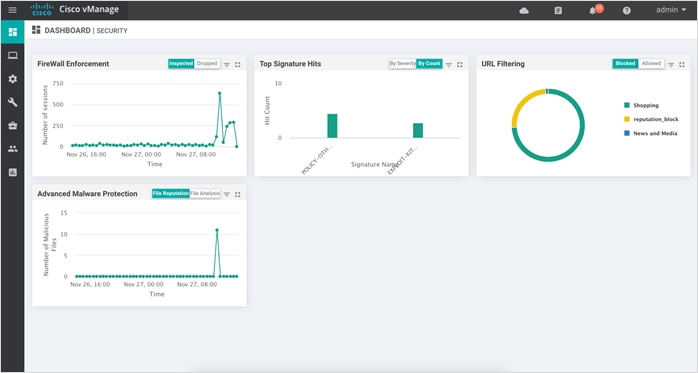This screenshot has width=698, height=373.
Task: Open the Configuration gear sidebar icon
Action: (x=12, y=79)
